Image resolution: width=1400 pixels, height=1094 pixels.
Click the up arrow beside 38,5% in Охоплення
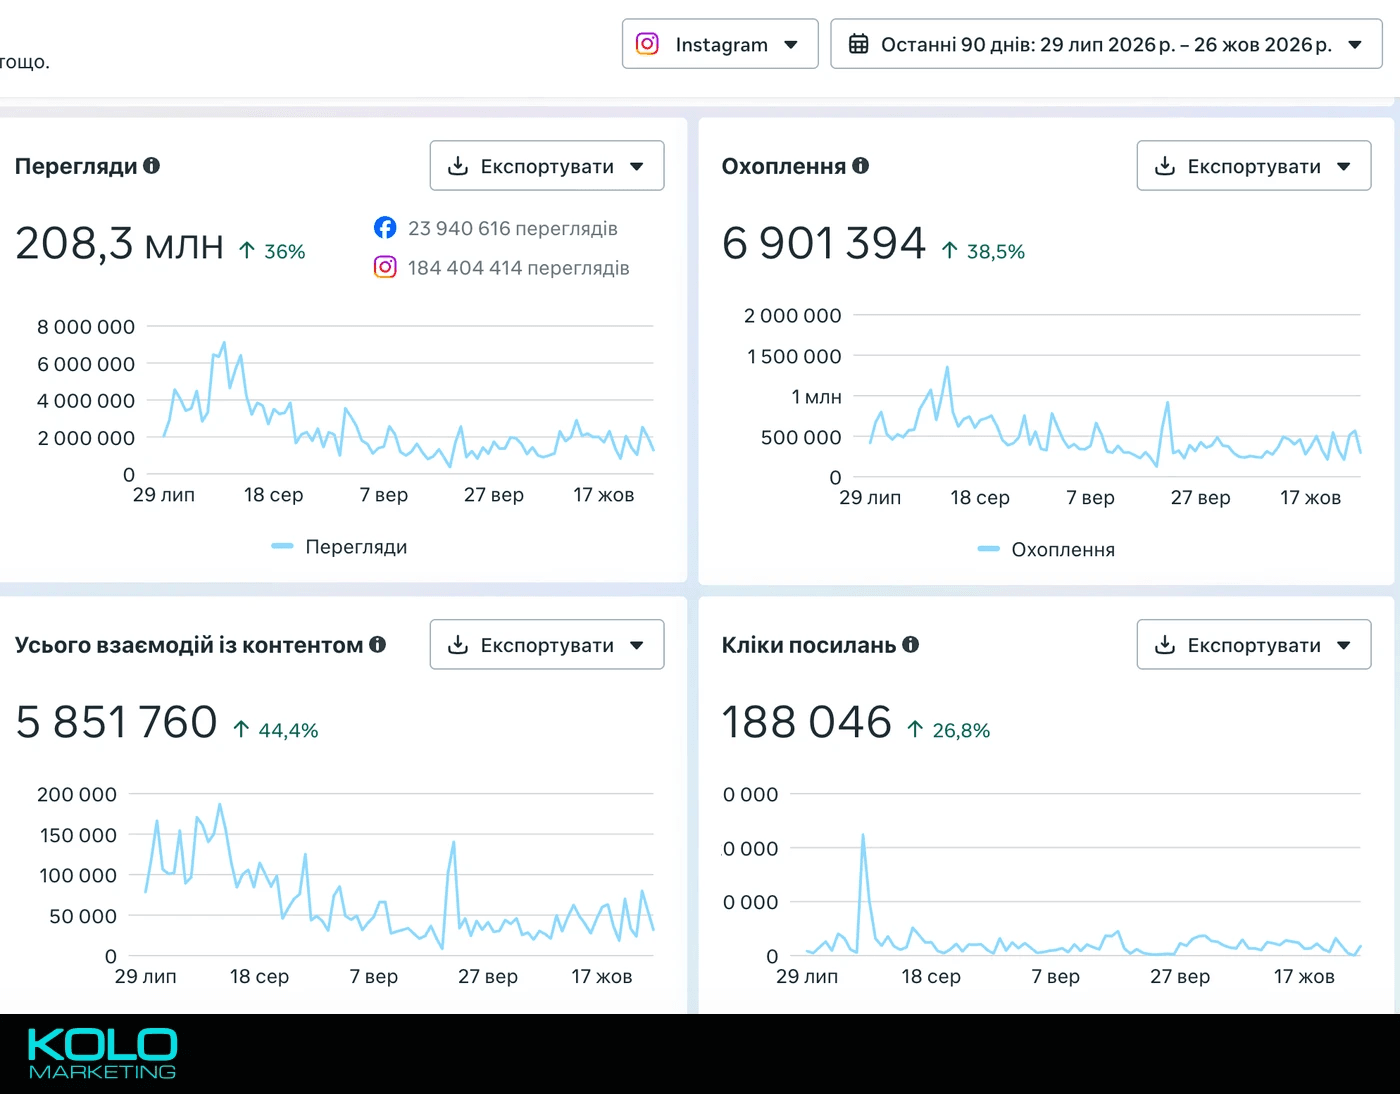[950, 251]
